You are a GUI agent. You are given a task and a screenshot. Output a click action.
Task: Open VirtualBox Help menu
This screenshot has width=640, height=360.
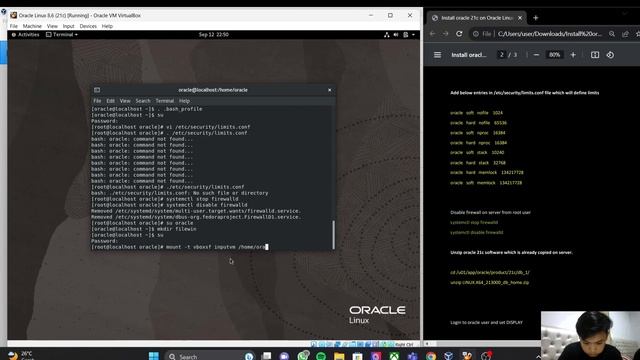pos(107,26)
